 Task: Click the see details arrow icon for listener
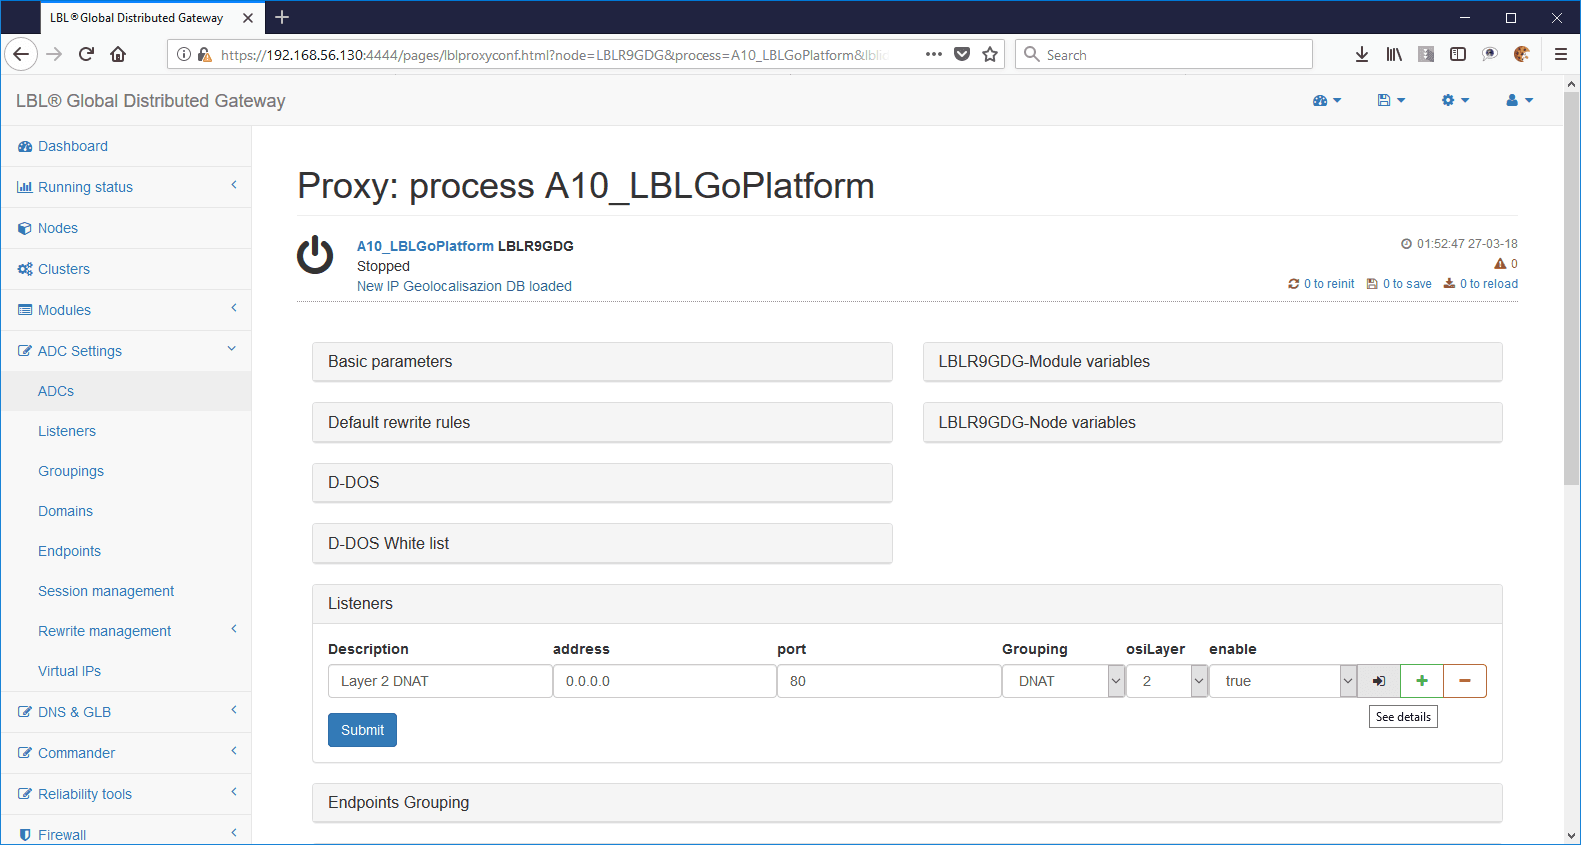pyautogui.click(x=1379, y=681)
